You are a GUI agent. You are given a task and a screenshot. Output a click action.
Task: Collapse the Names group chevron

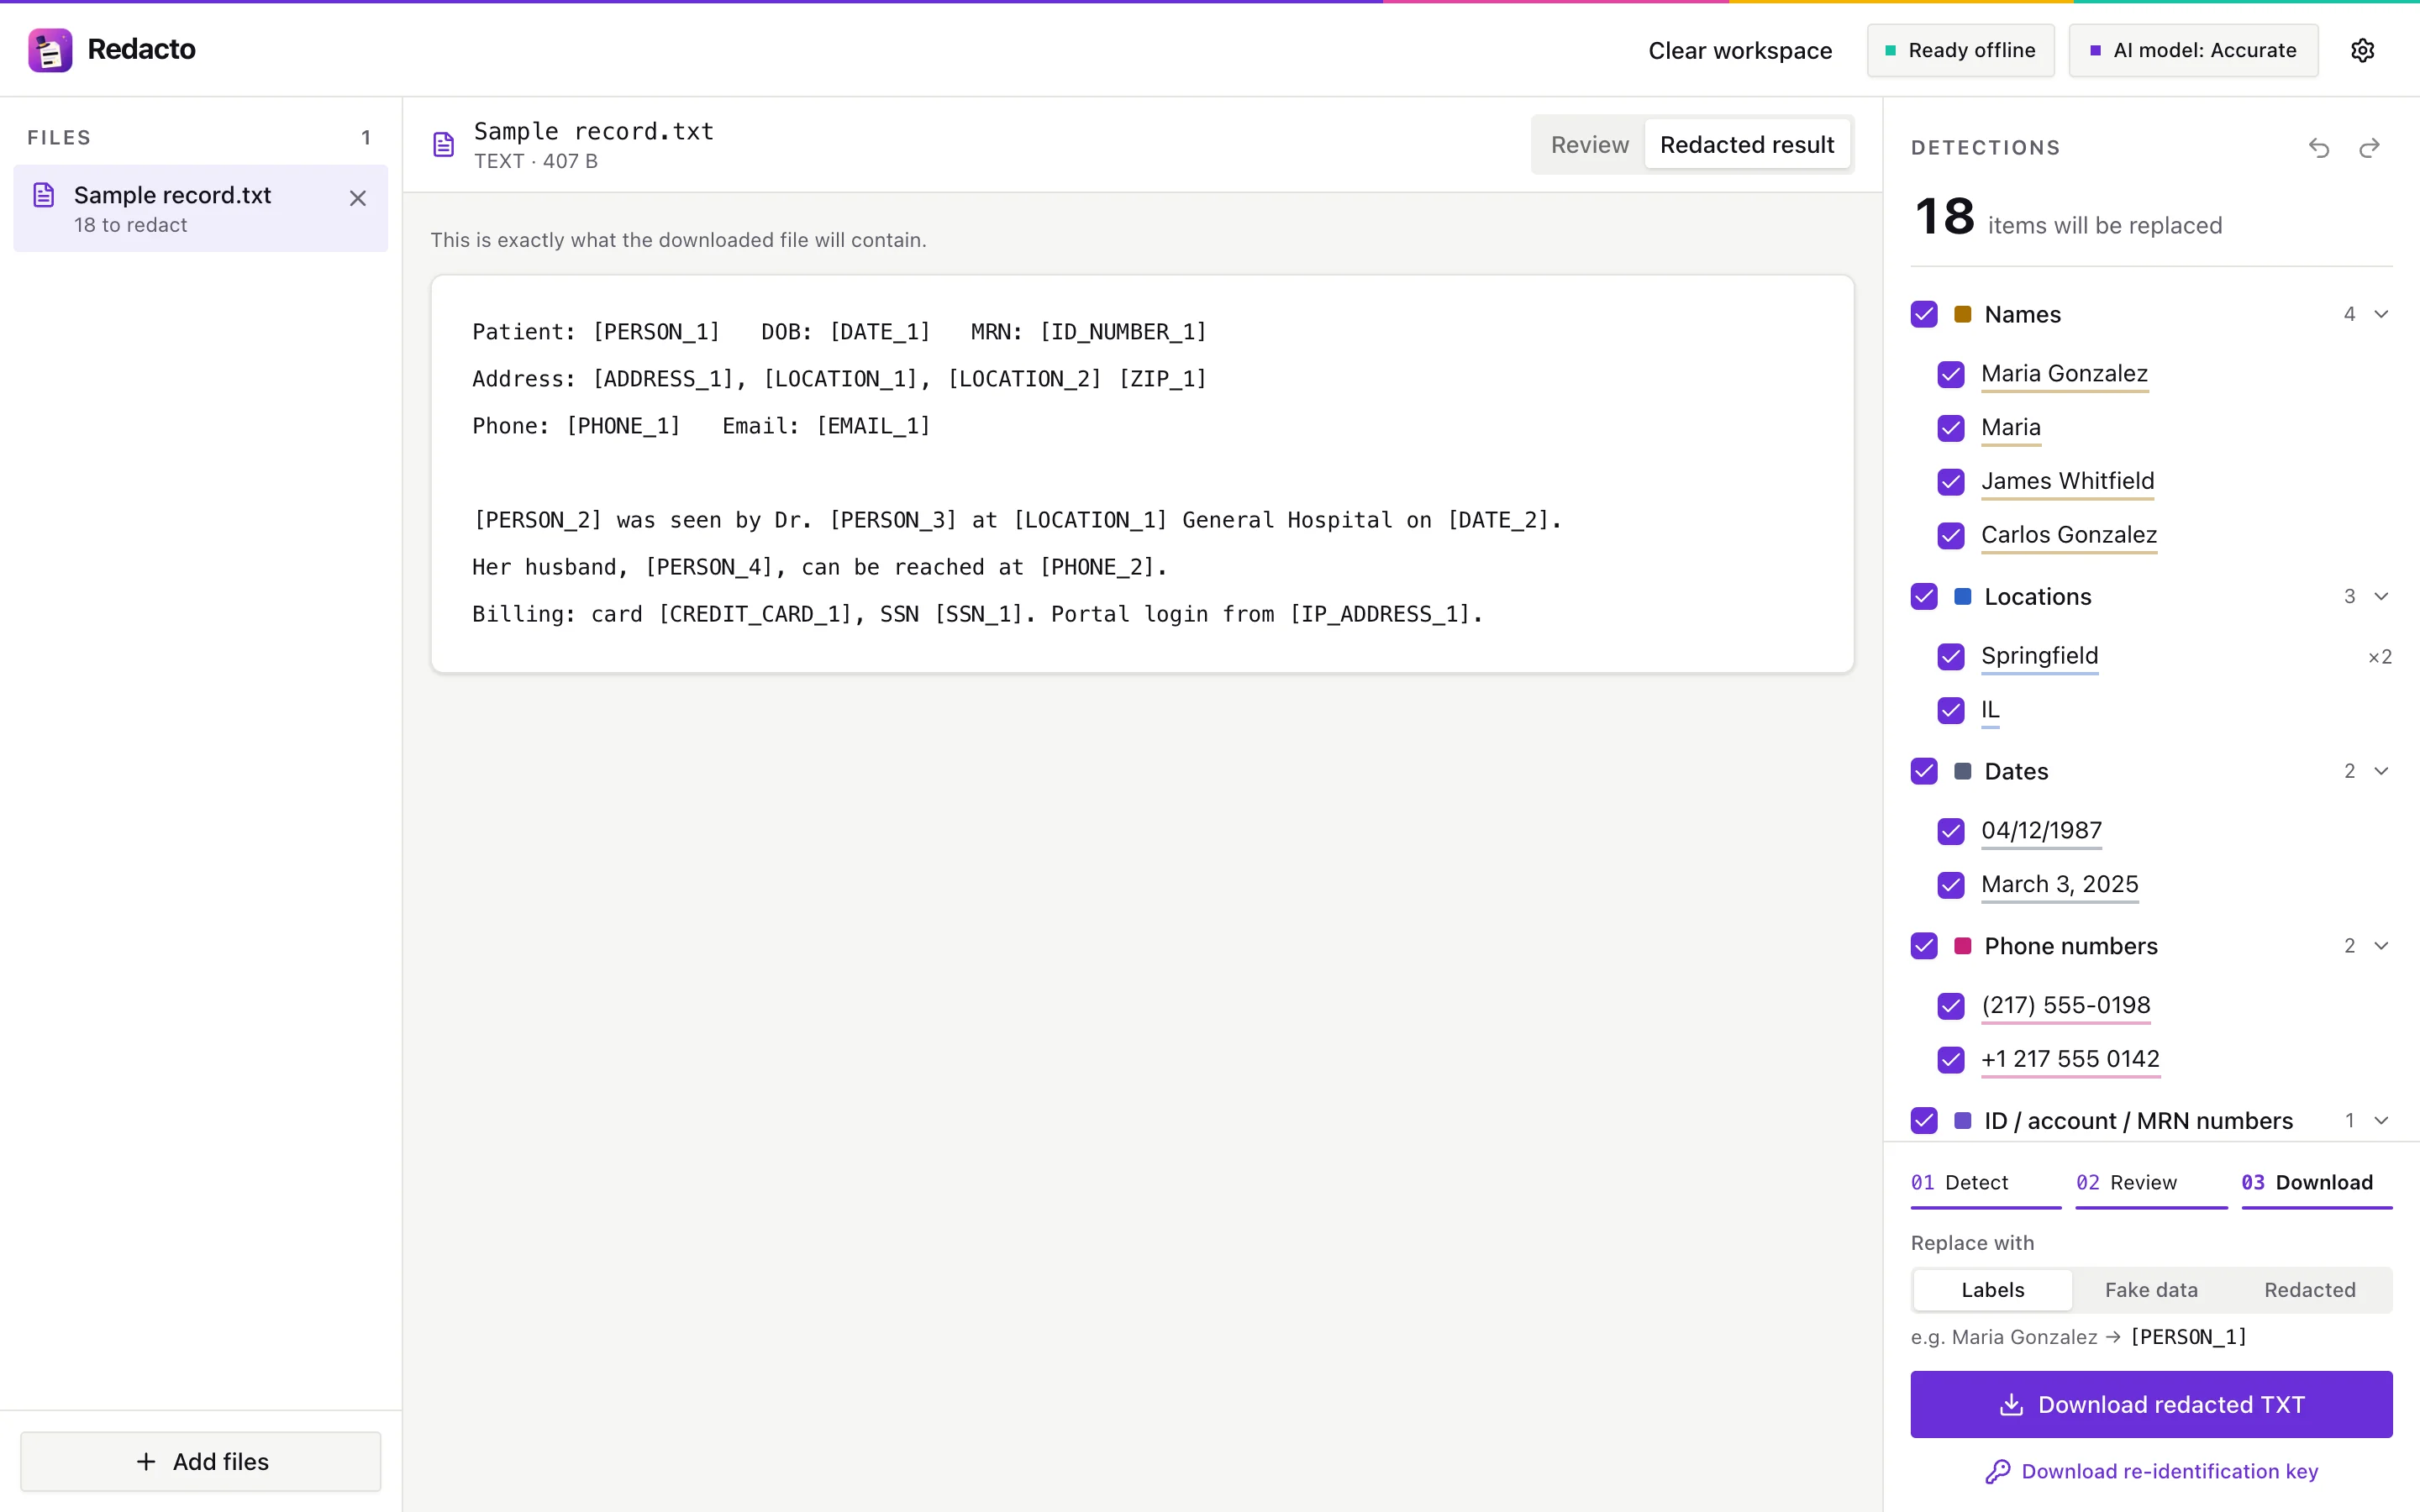pos(2381,314)
